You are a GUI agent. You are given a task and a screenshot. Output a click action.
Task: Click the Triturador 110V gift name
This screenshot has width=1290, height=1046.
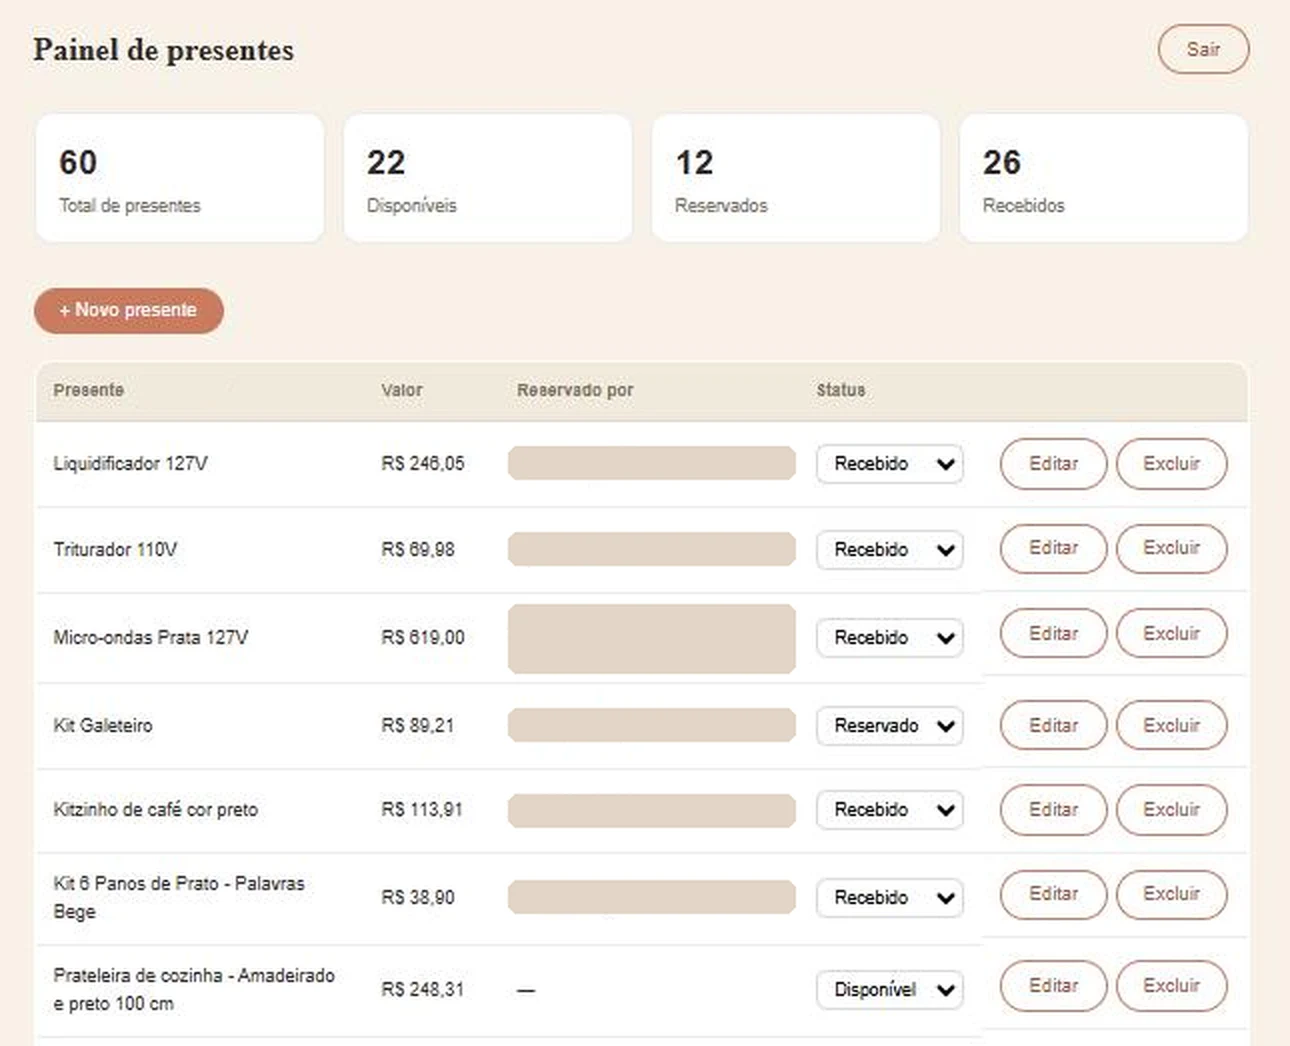115,550
